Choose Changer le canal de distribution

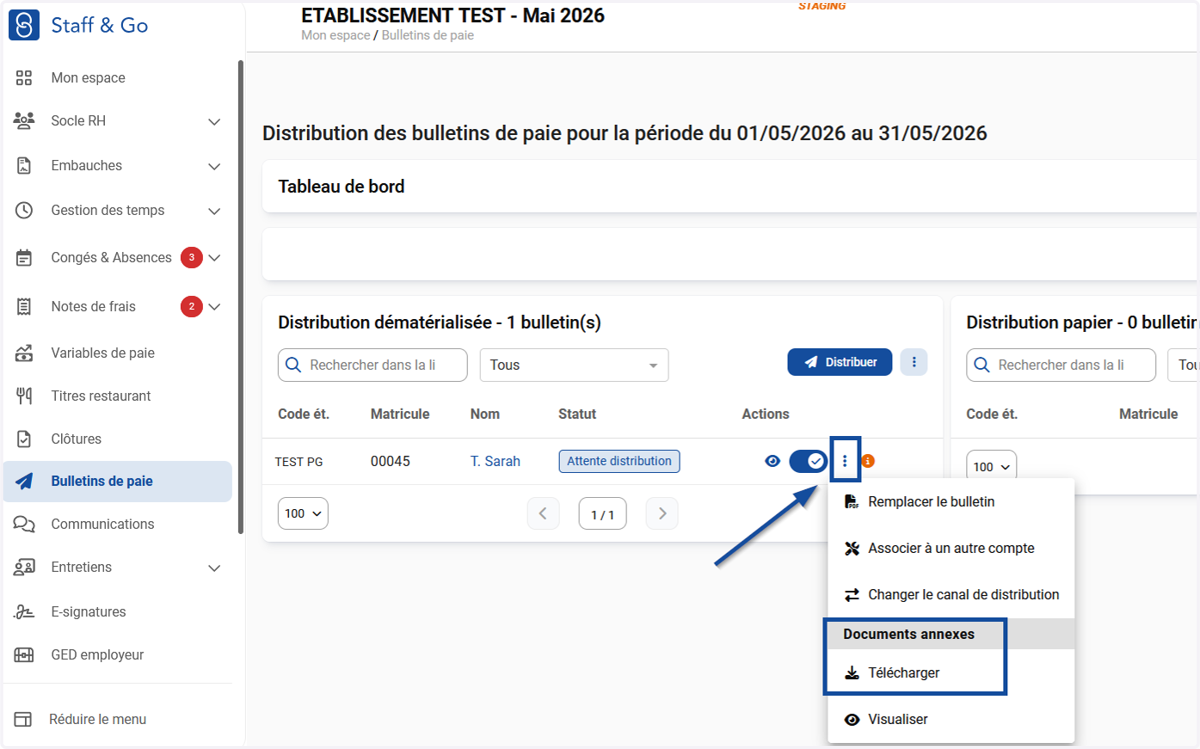pyautogui.click(x=951, y=594)
